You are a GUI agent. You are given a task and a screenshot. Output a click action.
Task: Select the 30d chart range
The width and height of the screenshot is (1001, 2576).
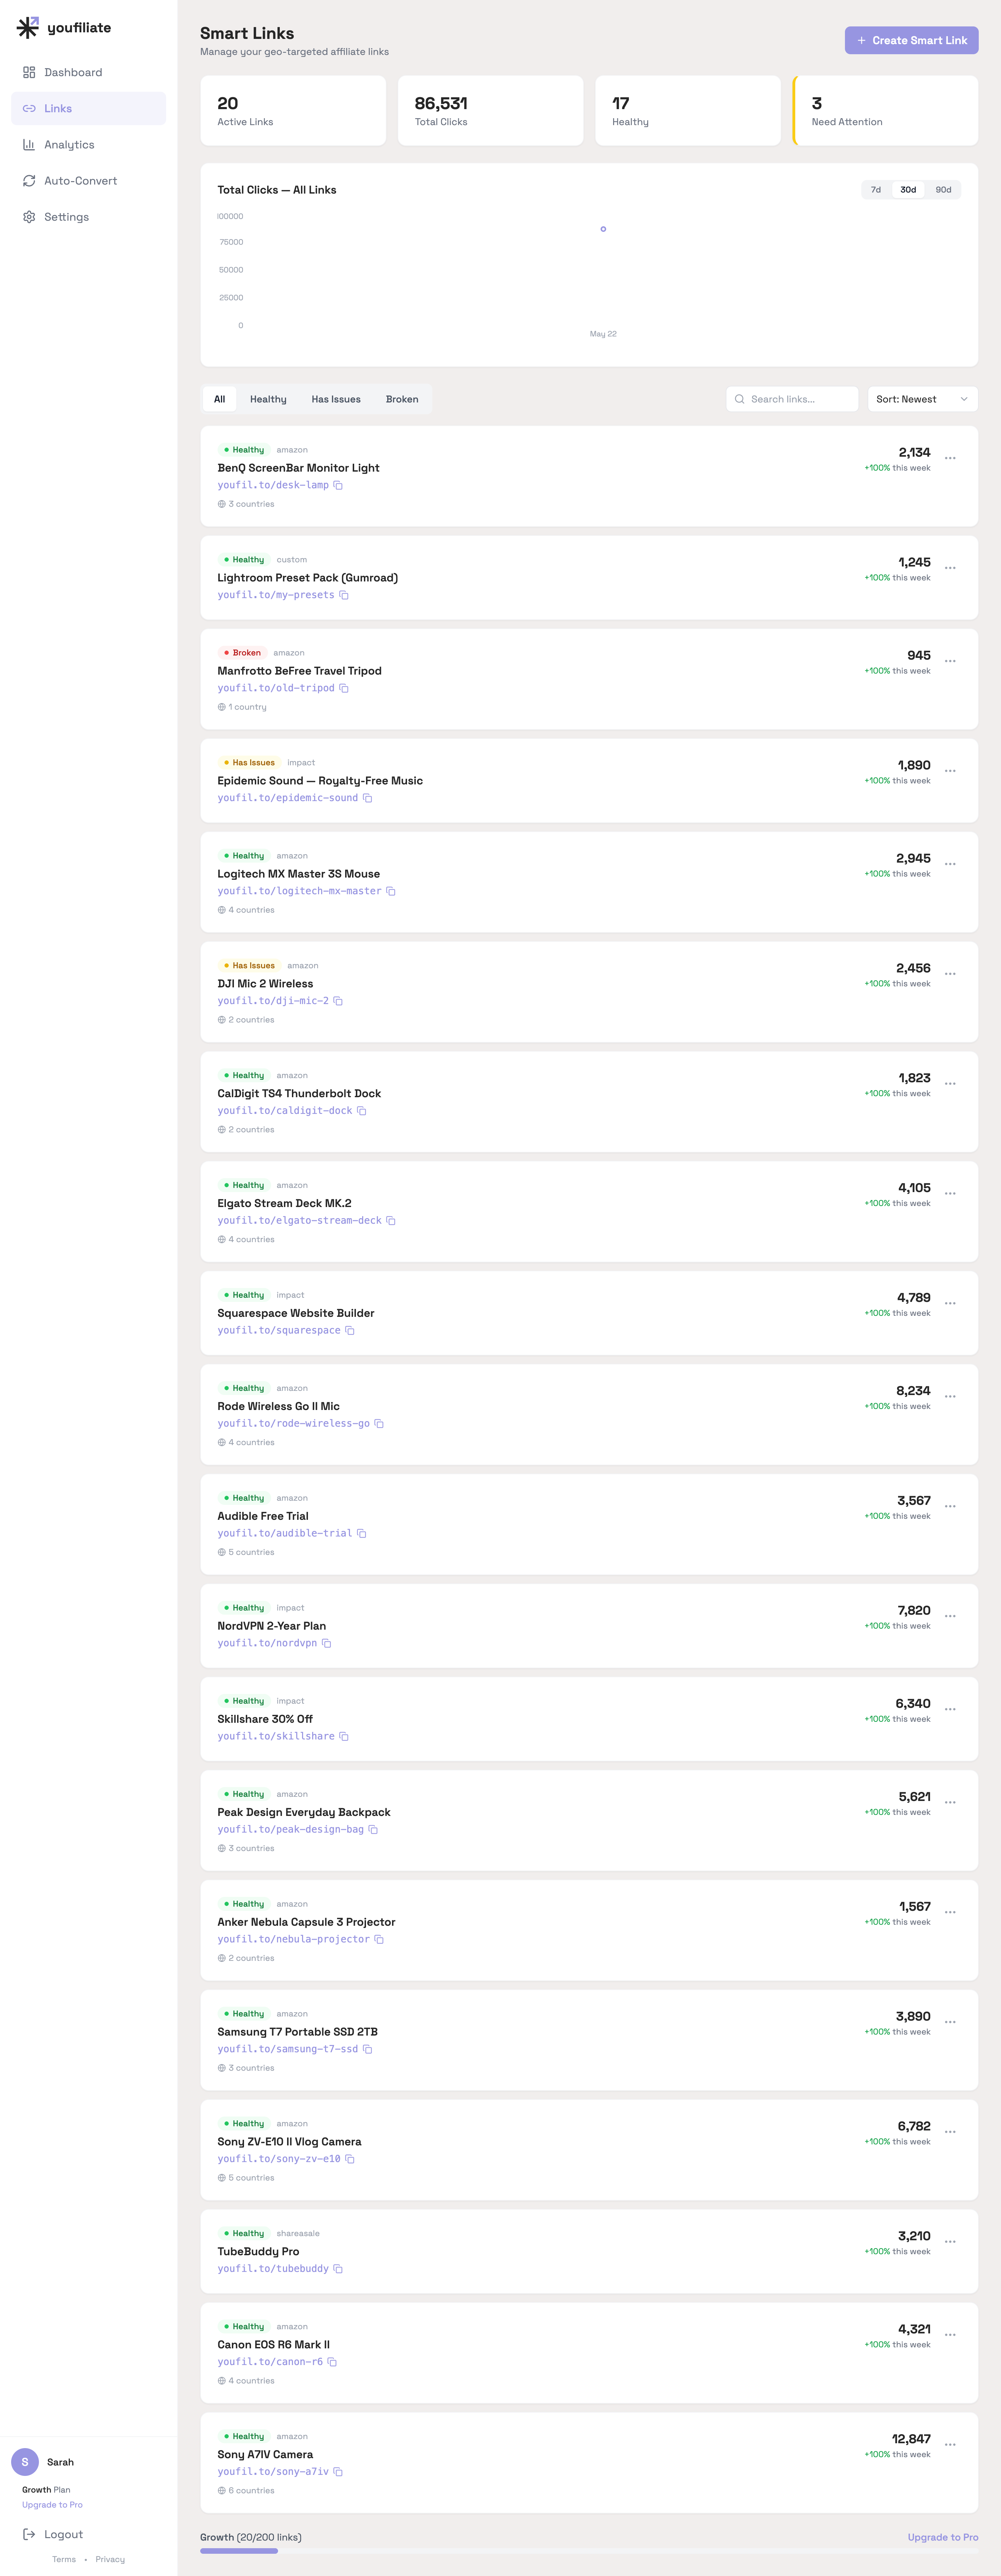[908, 190]
